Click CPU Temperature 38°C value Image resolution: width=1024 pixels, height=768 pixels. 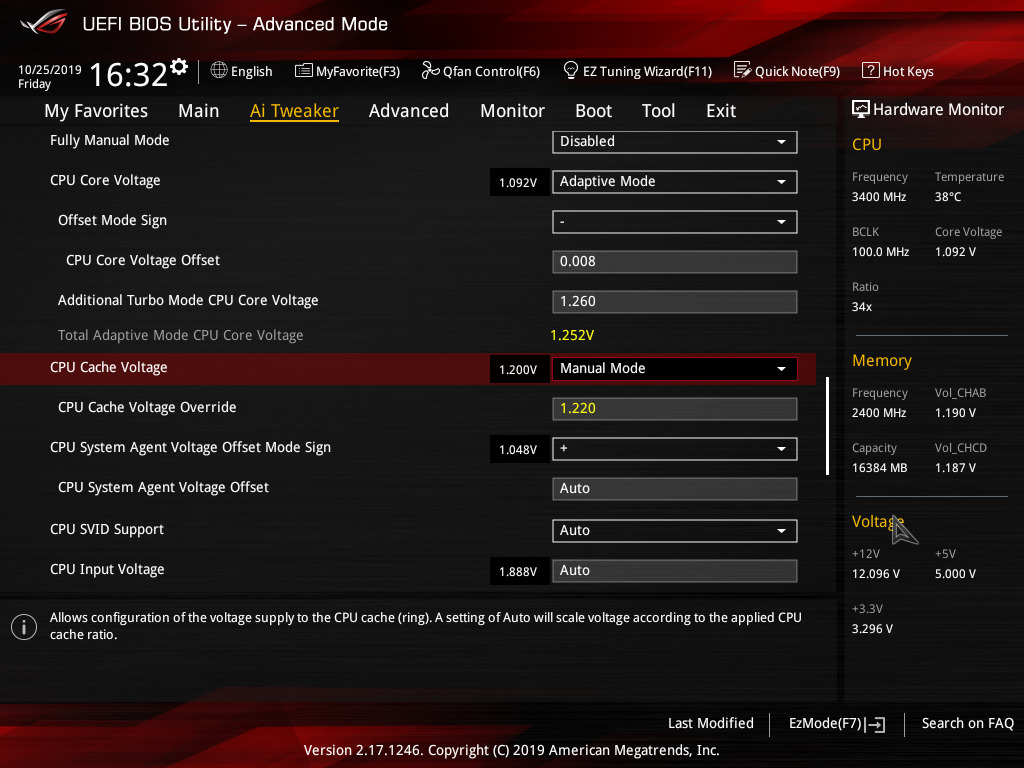[x=948, y=197]
